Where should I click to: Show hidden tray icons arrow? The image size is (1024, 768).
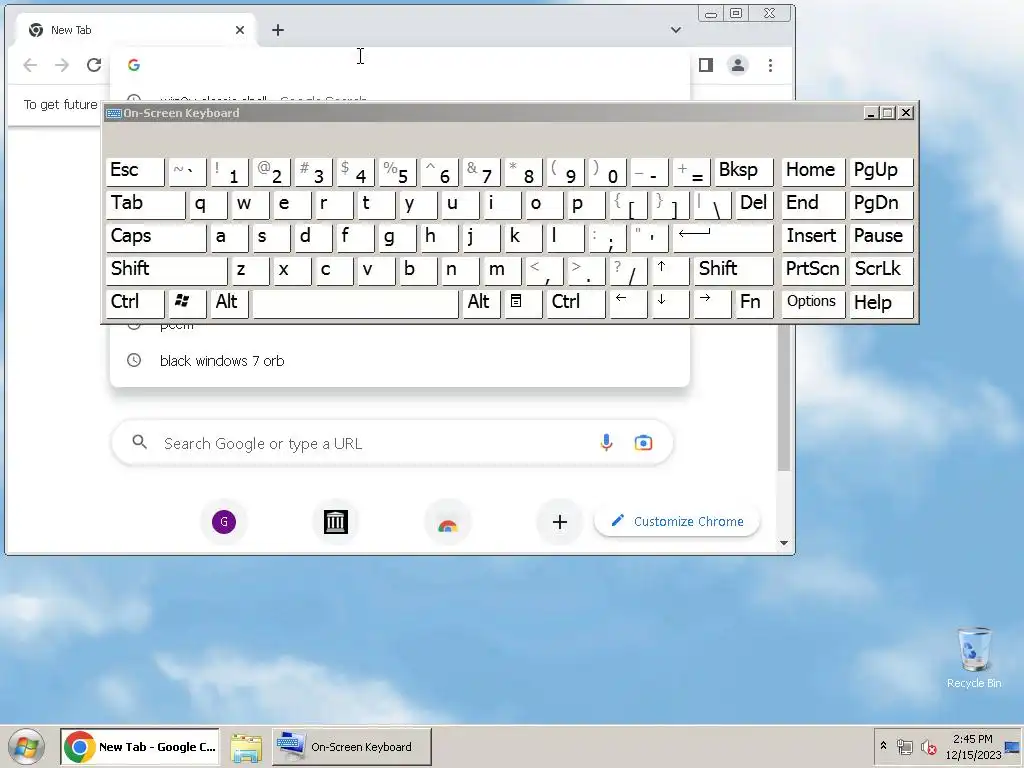[x=884, y=746]
